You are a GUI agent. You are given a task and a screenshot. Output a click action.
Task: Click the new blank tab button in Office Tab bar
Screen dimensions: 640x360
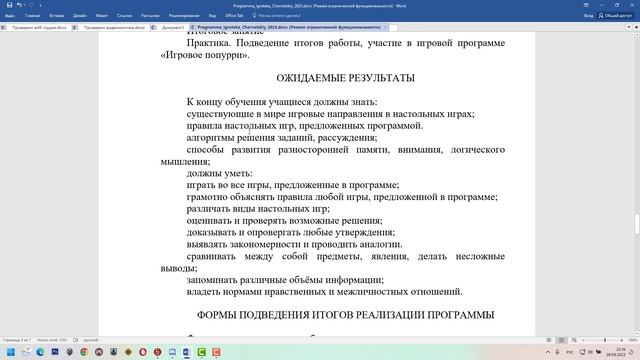tap(393, 27)
